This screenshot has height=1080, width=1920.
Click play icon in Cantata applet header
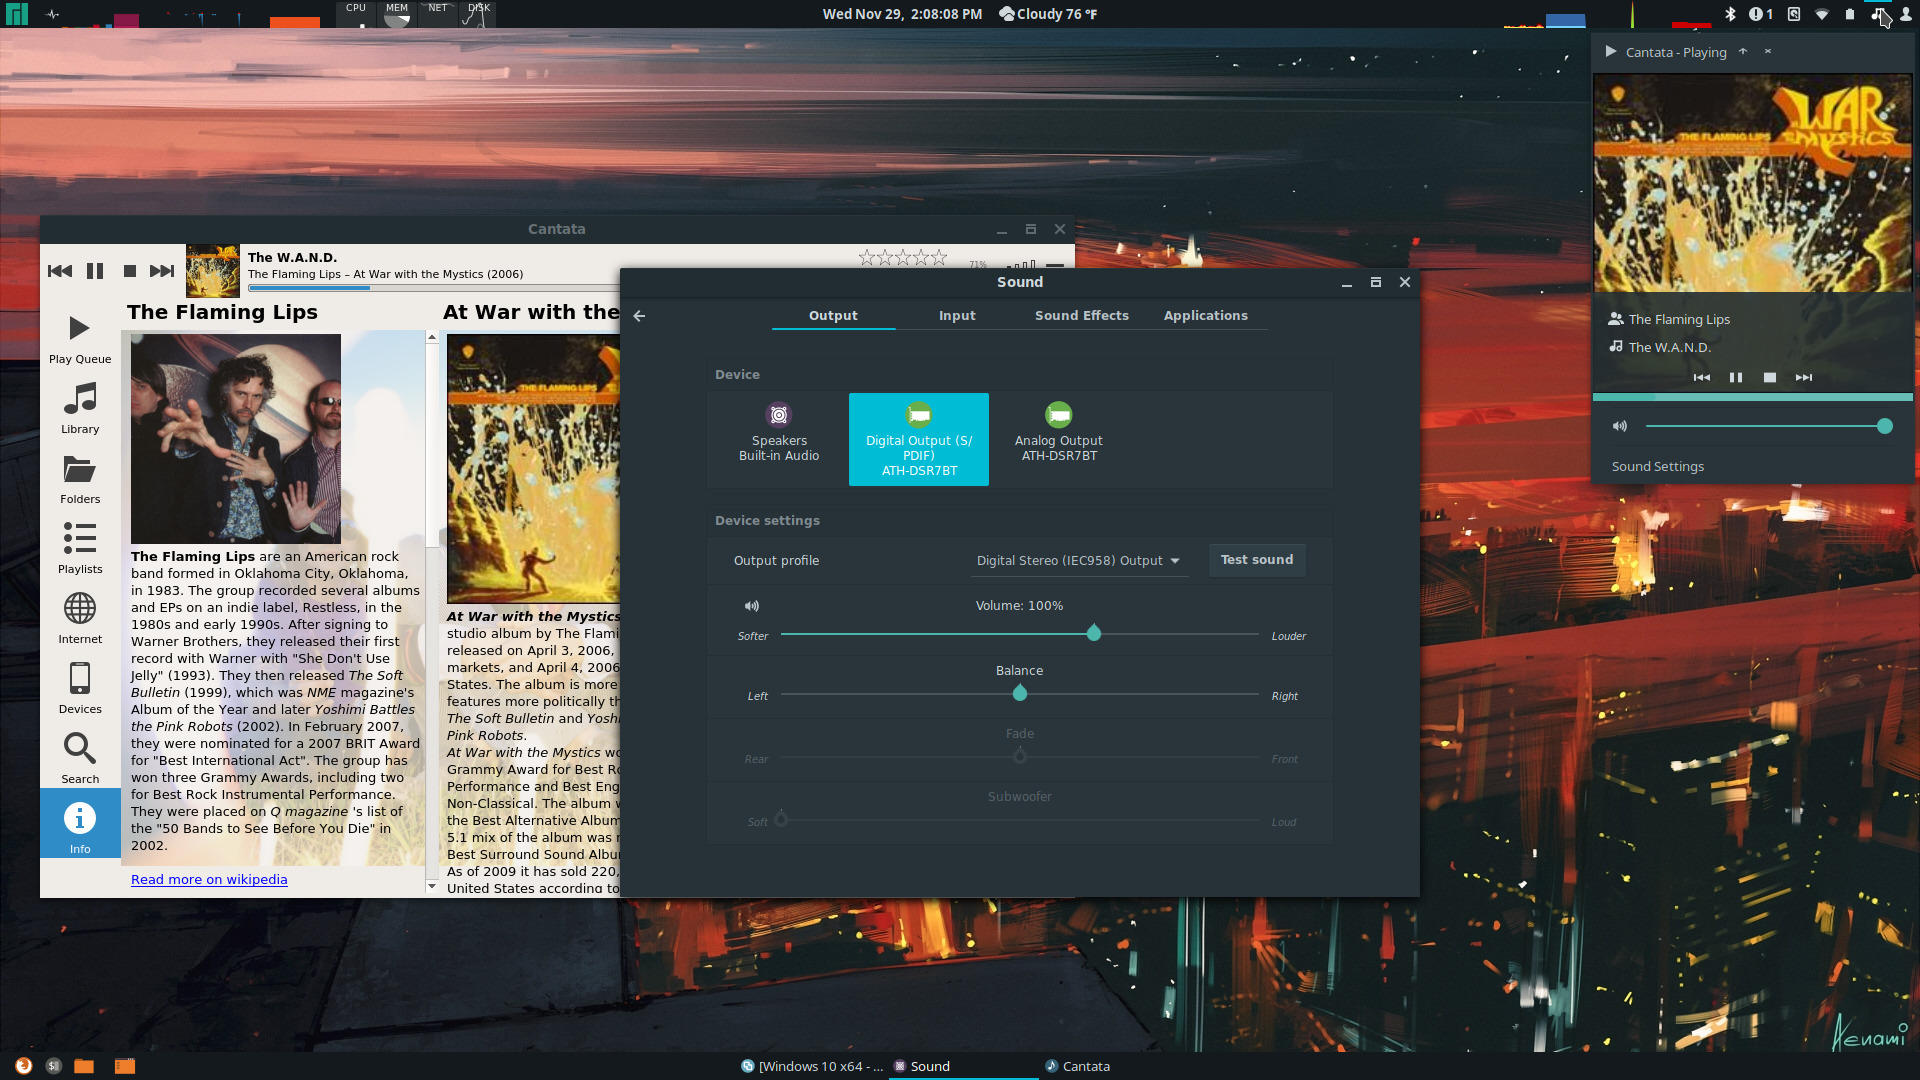coord(1611,52)
